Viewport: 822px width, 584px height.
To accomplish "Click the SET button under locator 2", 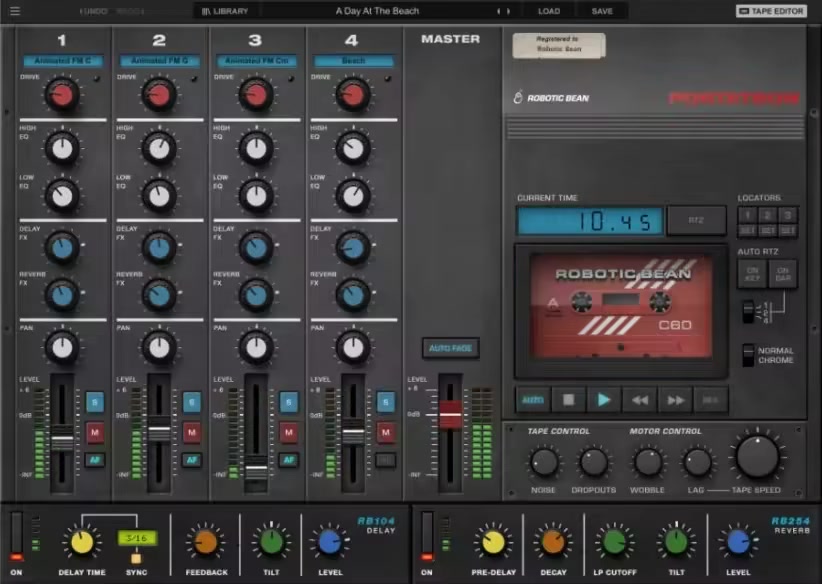I will [767, 231].
